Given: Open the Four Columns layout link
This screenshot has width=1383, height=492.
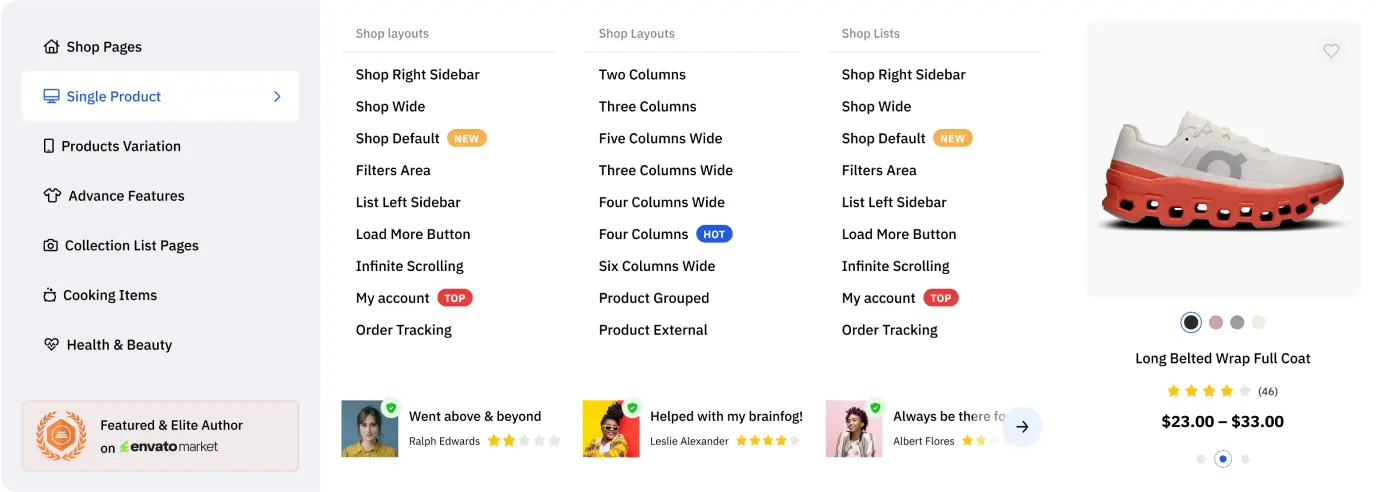Looking at the screenshot, I should 643,234.
